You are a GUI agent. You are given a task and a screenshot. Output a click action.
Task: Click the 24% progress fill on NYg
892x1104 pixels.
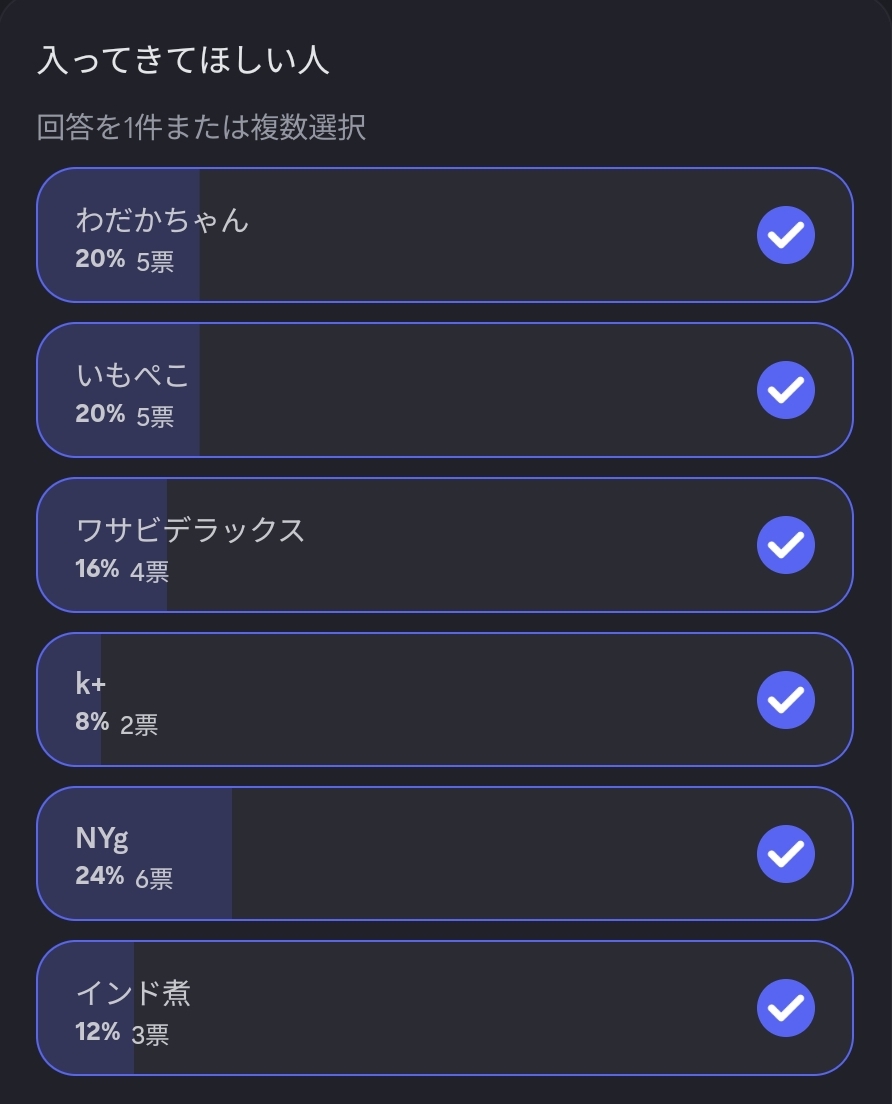pyautogui.click(x=134, y=854)
